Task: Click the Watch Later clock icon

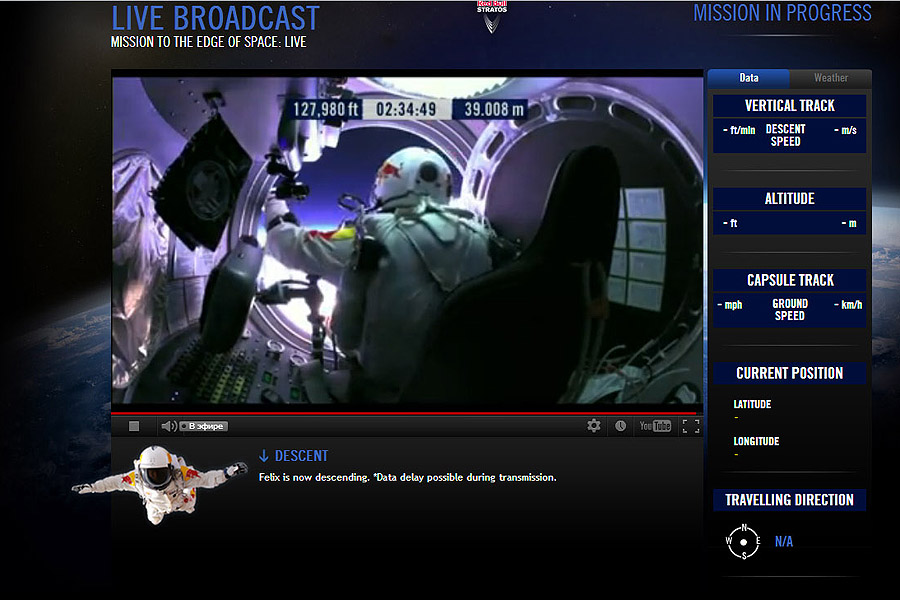Action: click(x=620, y=425)
